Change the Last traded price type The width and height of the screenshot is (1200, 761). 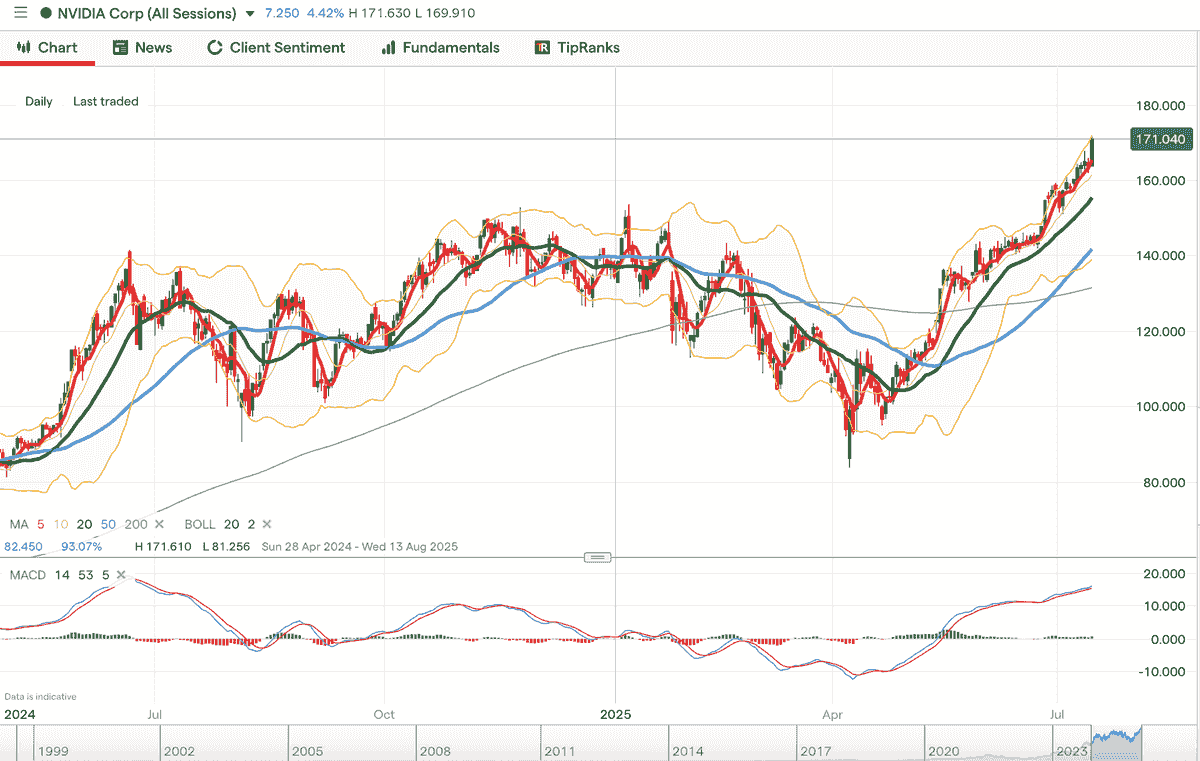click(x=106, y=101)
